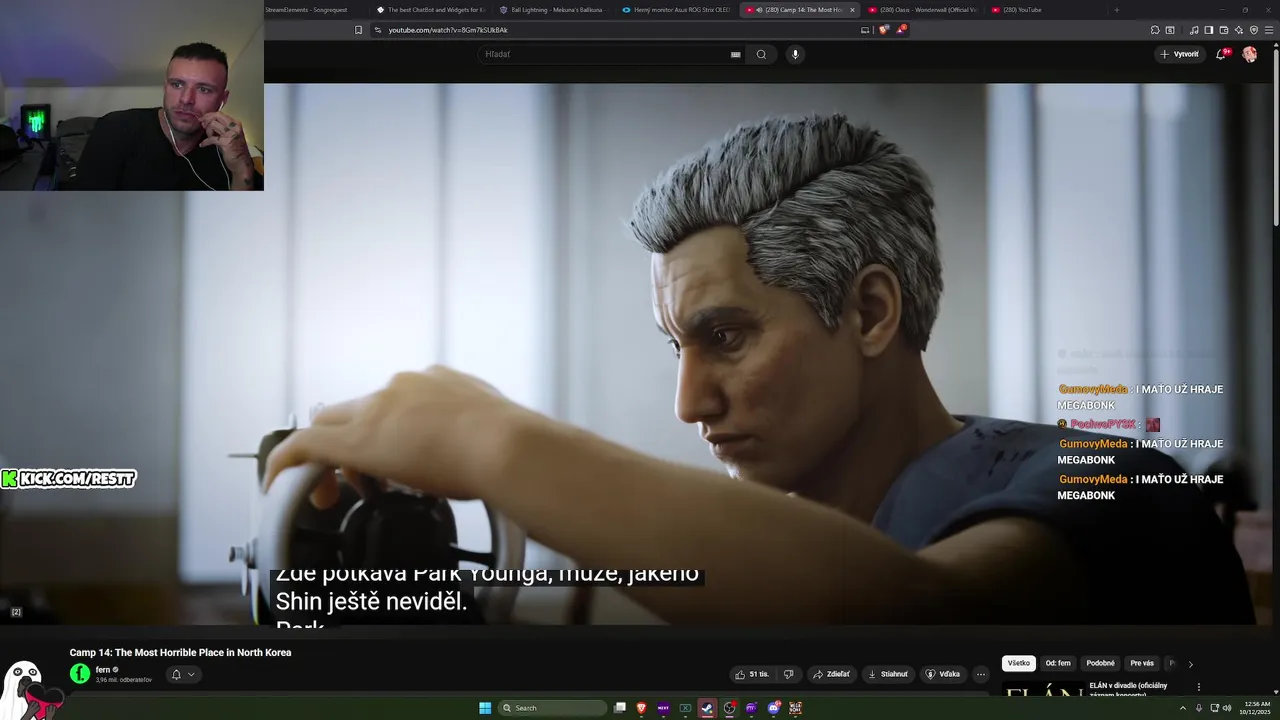
Task: Click the Vytvoriť create button
Action: [x=1180, y=54]
